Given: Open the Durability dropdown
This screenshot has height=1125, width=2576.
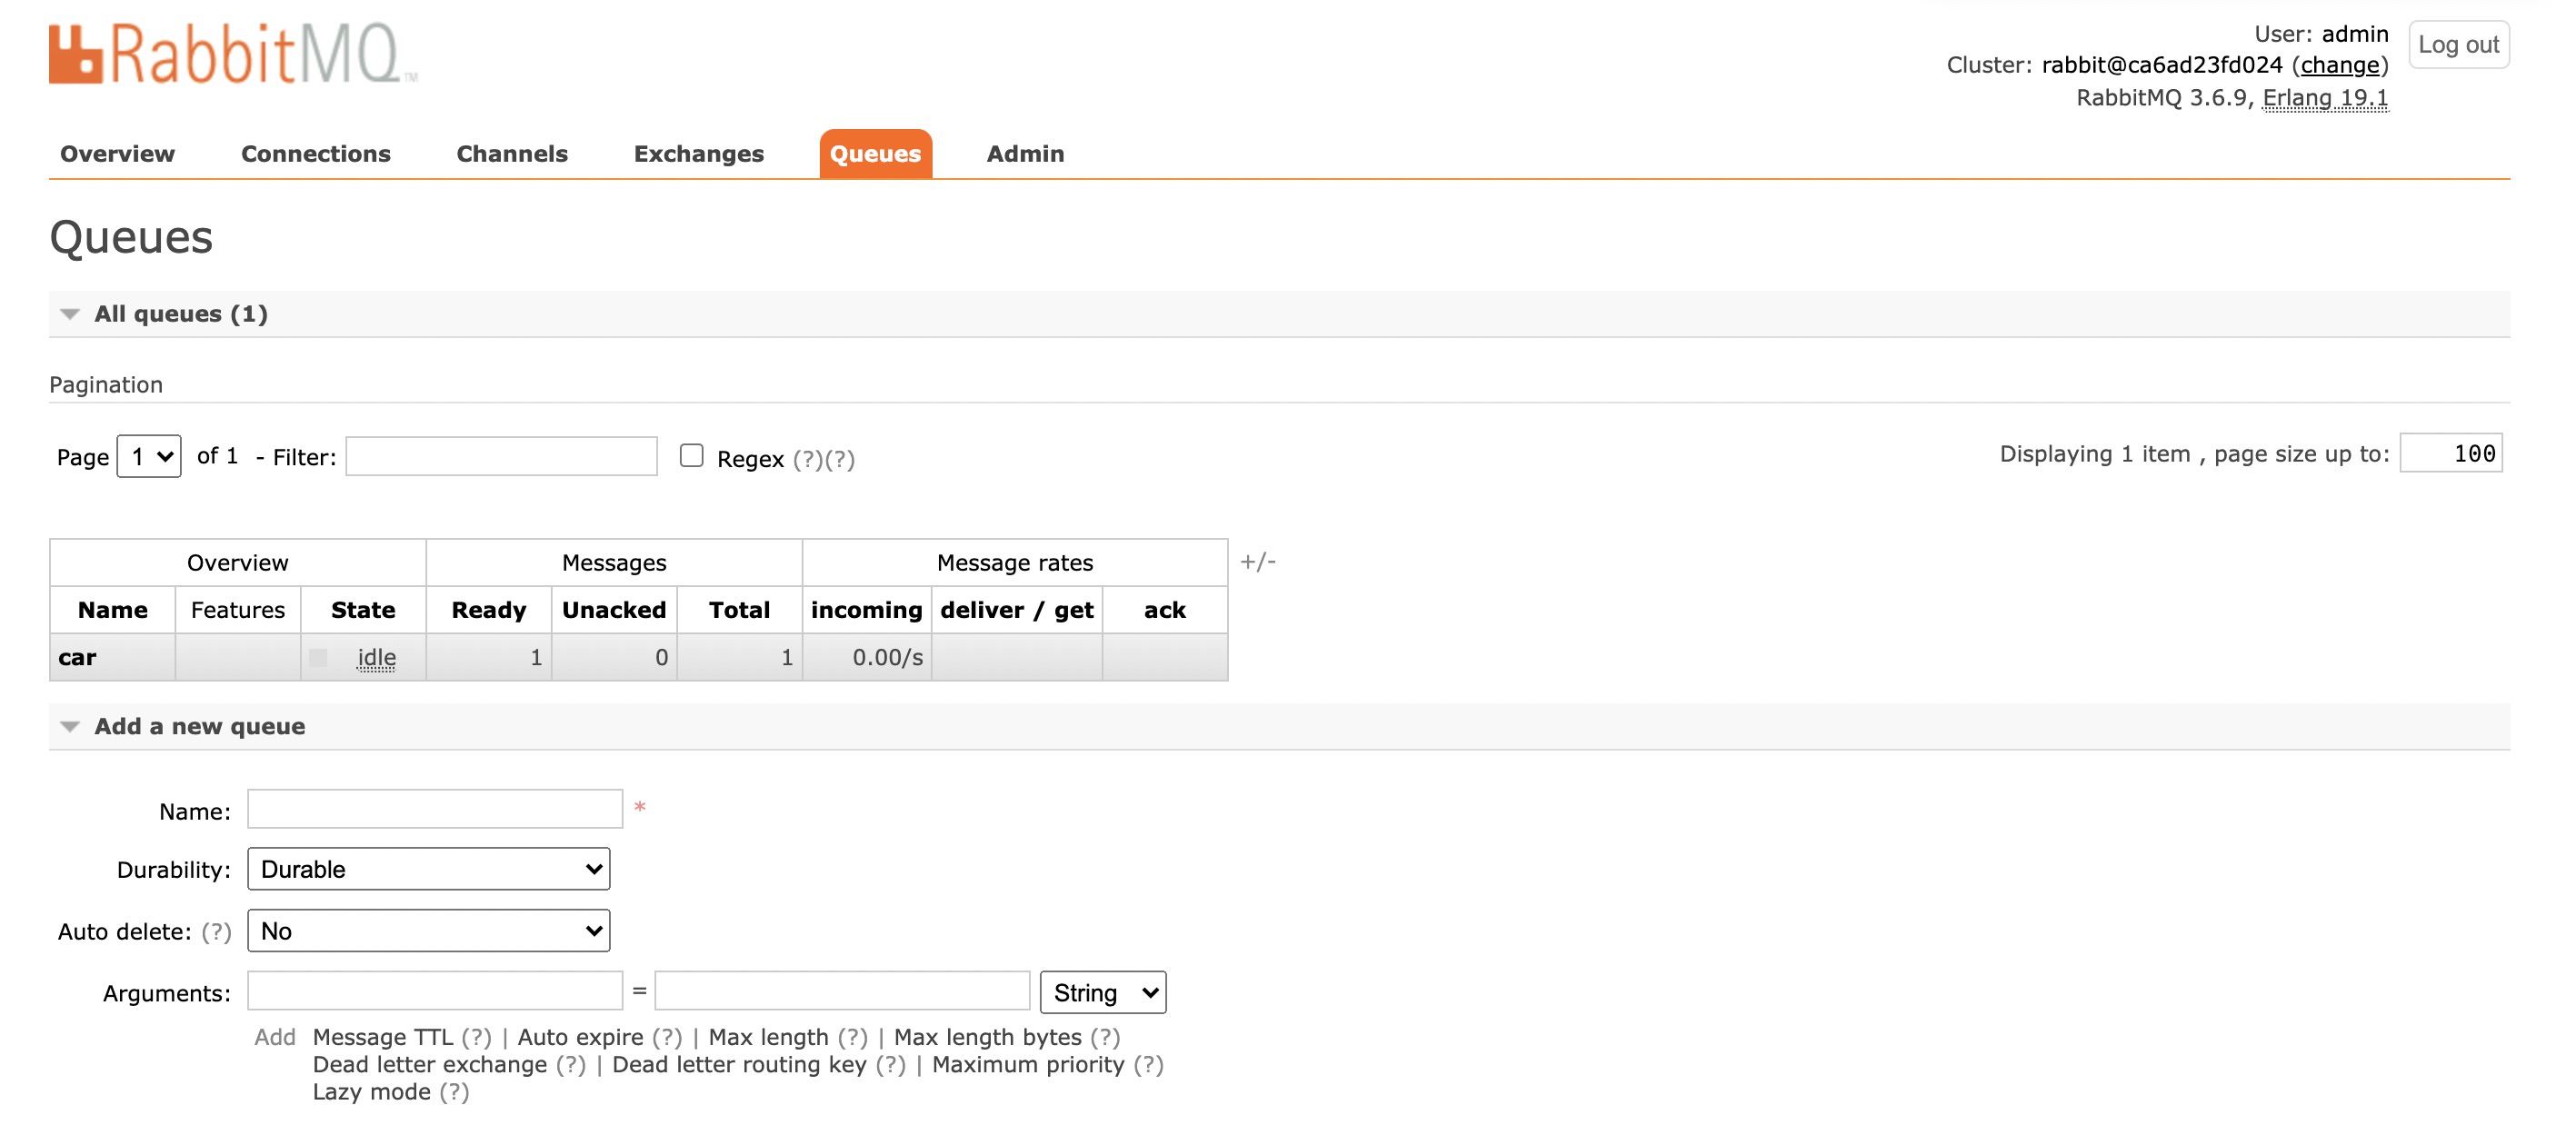Looking at the screenshot, I should [429, 869].
